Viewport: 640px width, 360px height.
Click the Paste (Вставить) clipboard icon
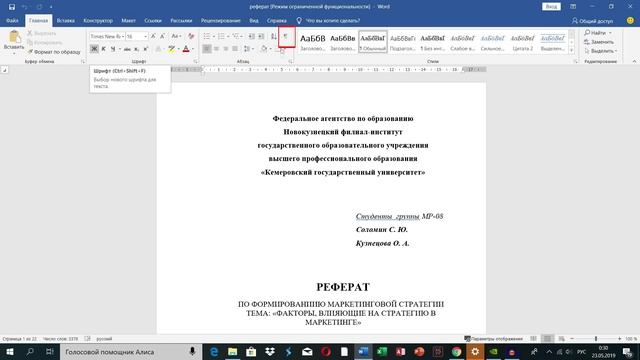[x=14, y=37]
